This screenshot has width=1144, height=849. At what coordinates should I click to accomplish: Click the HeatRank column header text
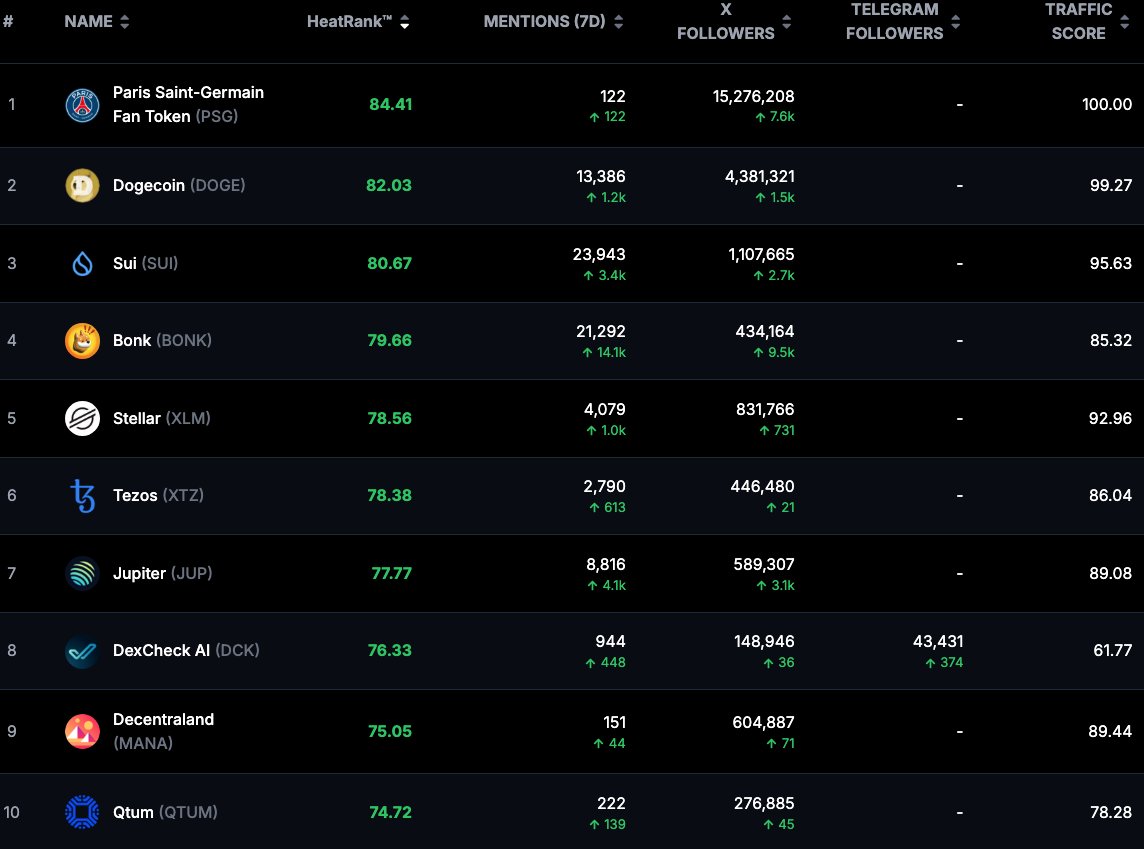tap(349, 22)
